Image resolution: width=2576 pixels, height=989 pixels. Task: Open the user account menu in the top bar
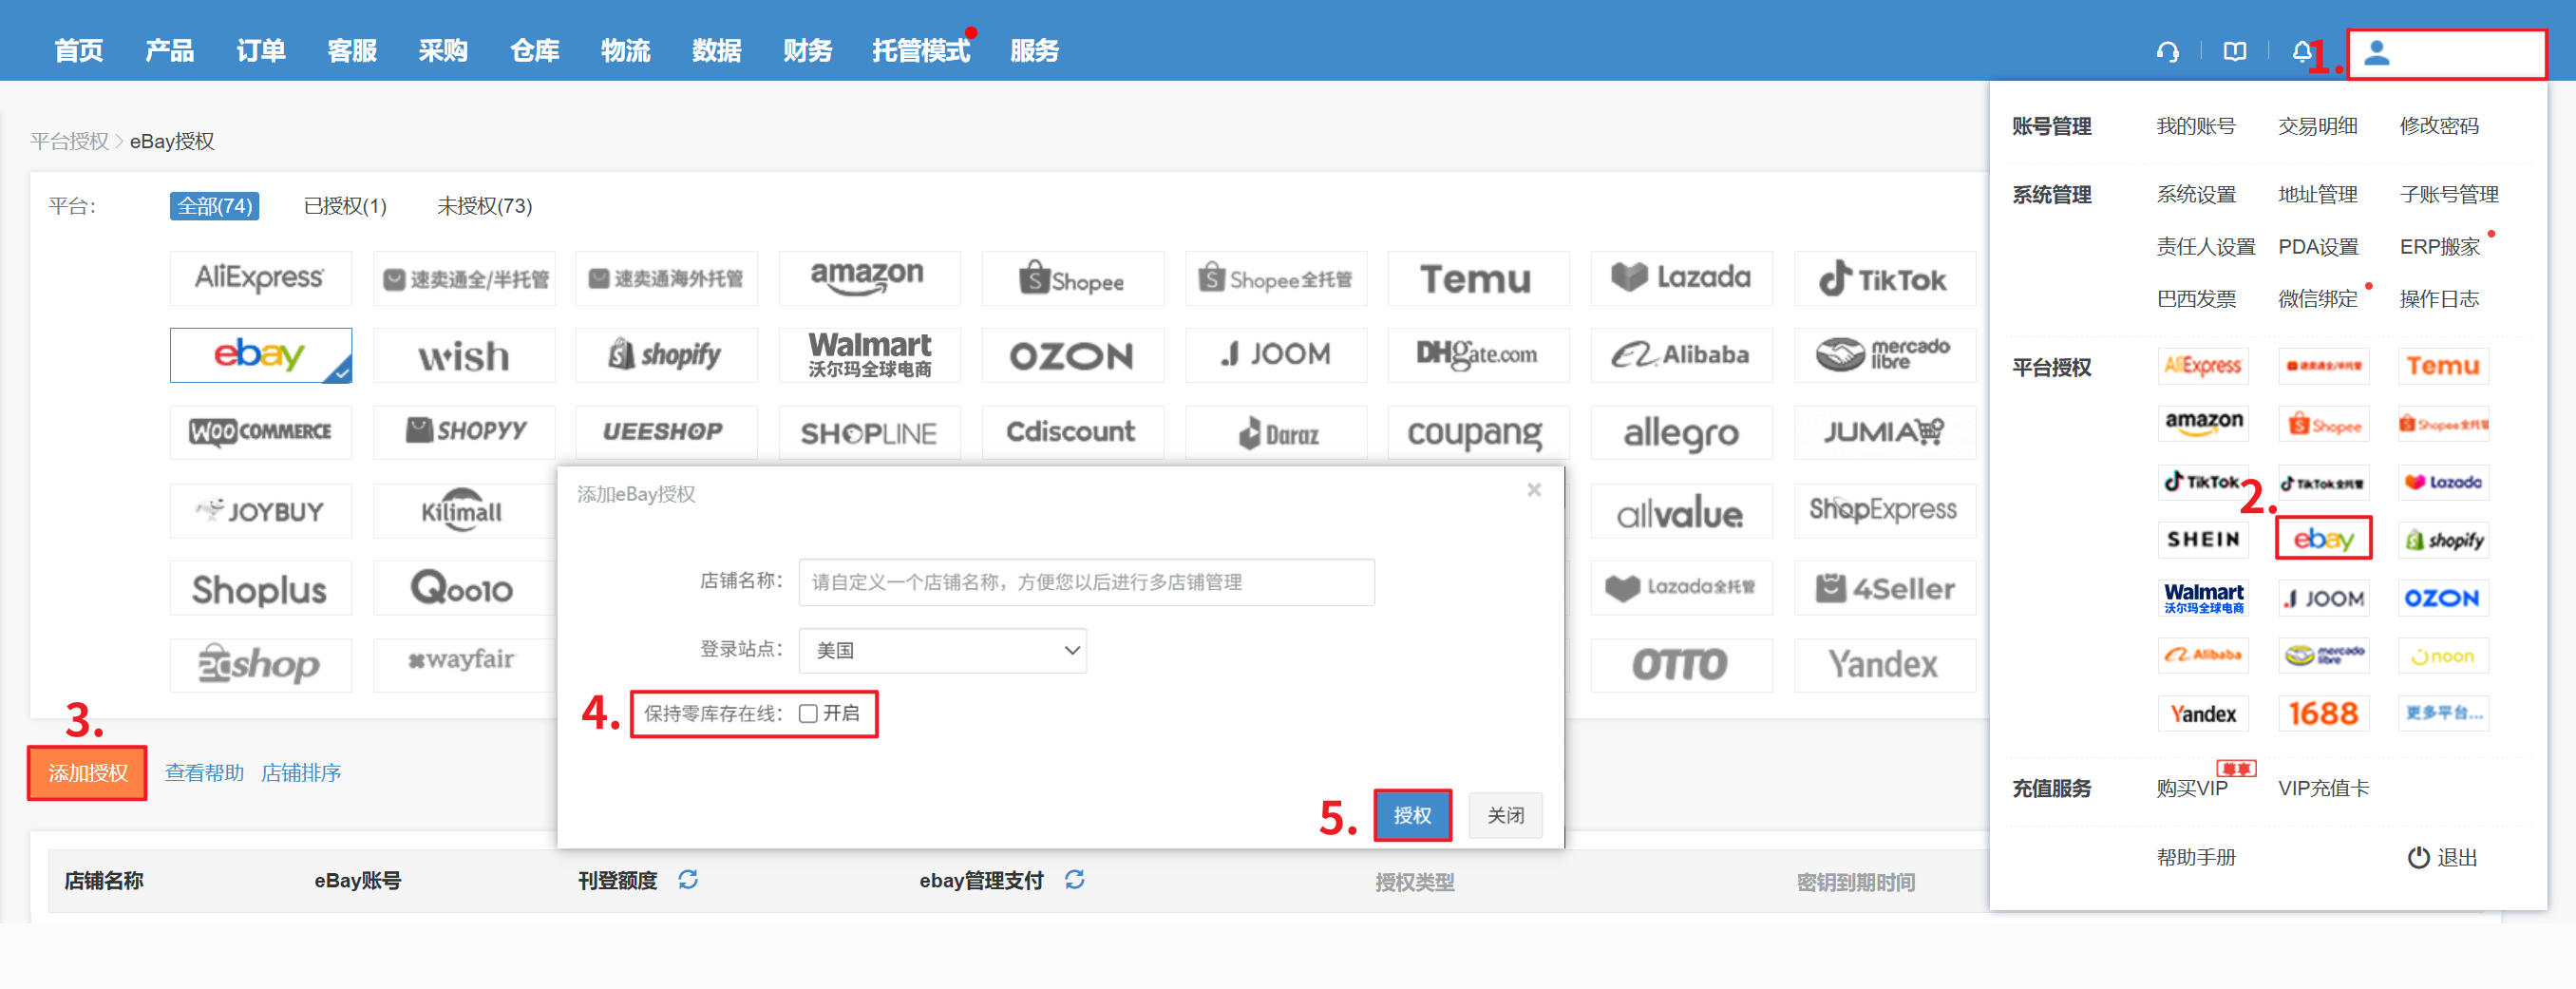pyautogui.click(x=2446, y=53)
